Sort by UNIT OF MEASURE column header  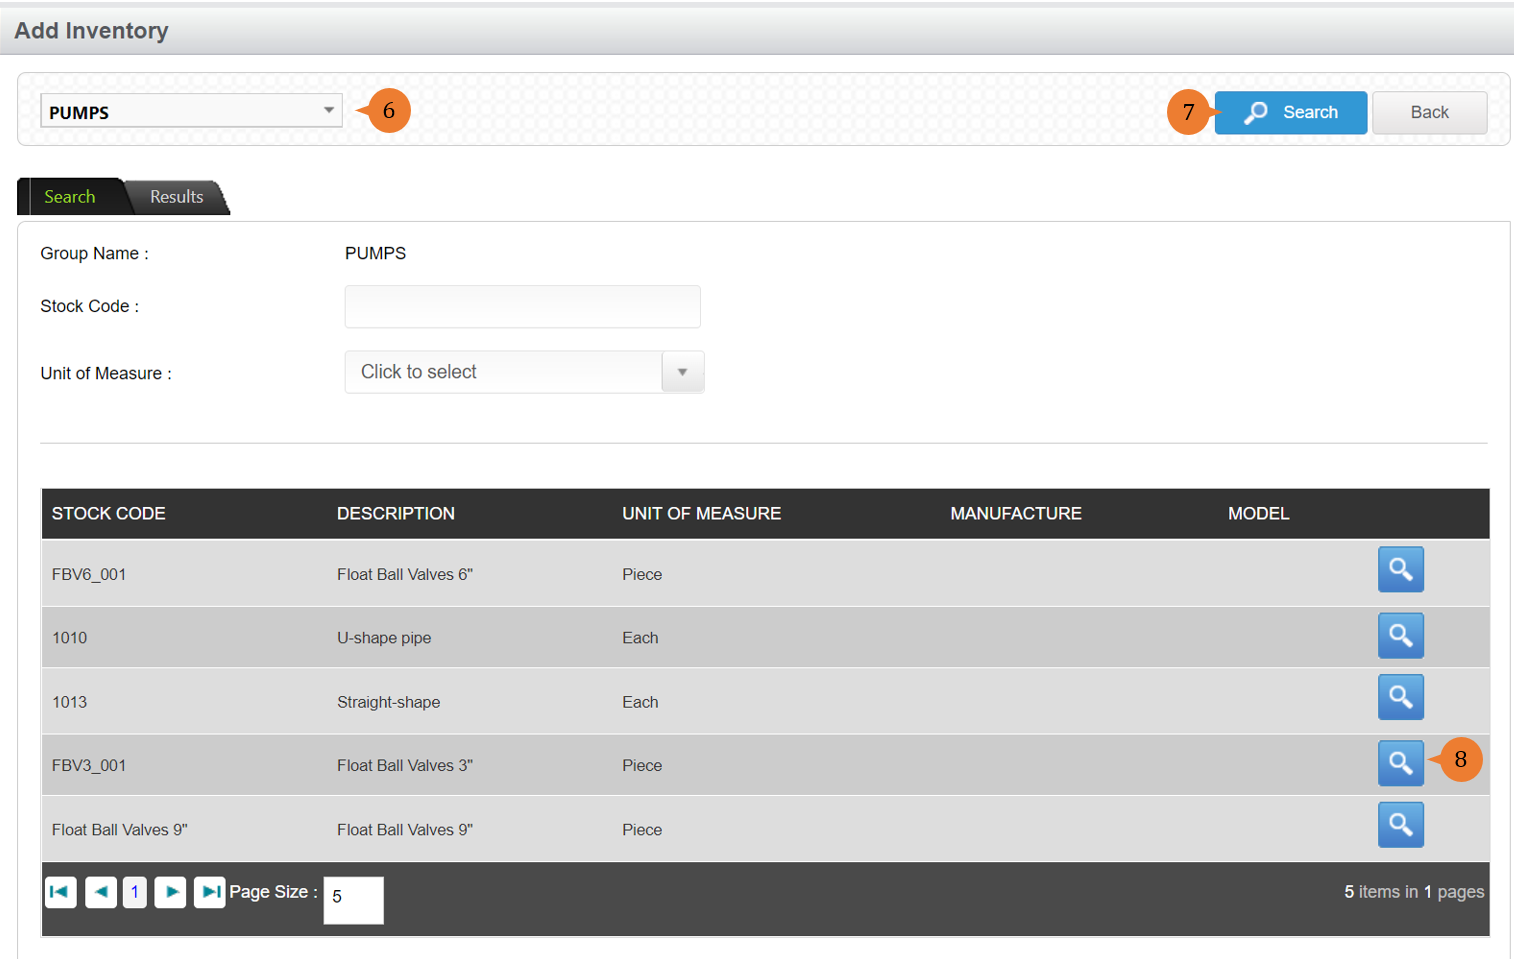702,514
